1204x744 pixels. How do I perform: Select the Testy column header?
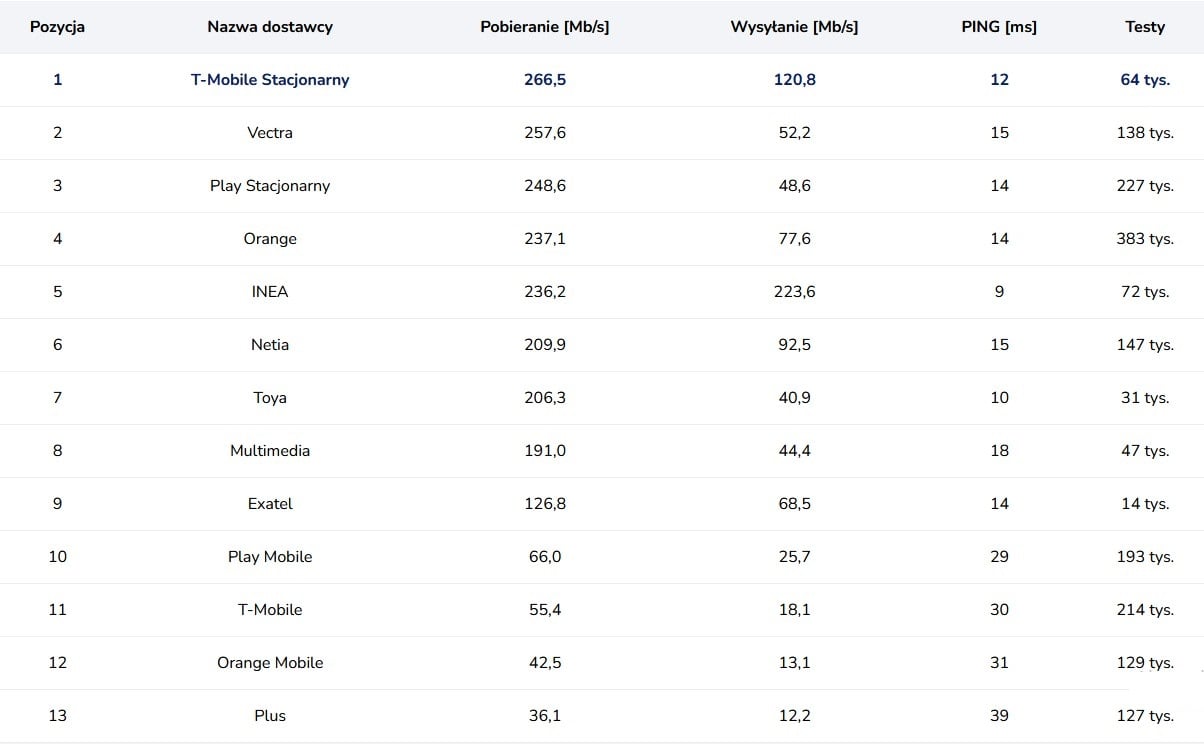coord(1145,27)
